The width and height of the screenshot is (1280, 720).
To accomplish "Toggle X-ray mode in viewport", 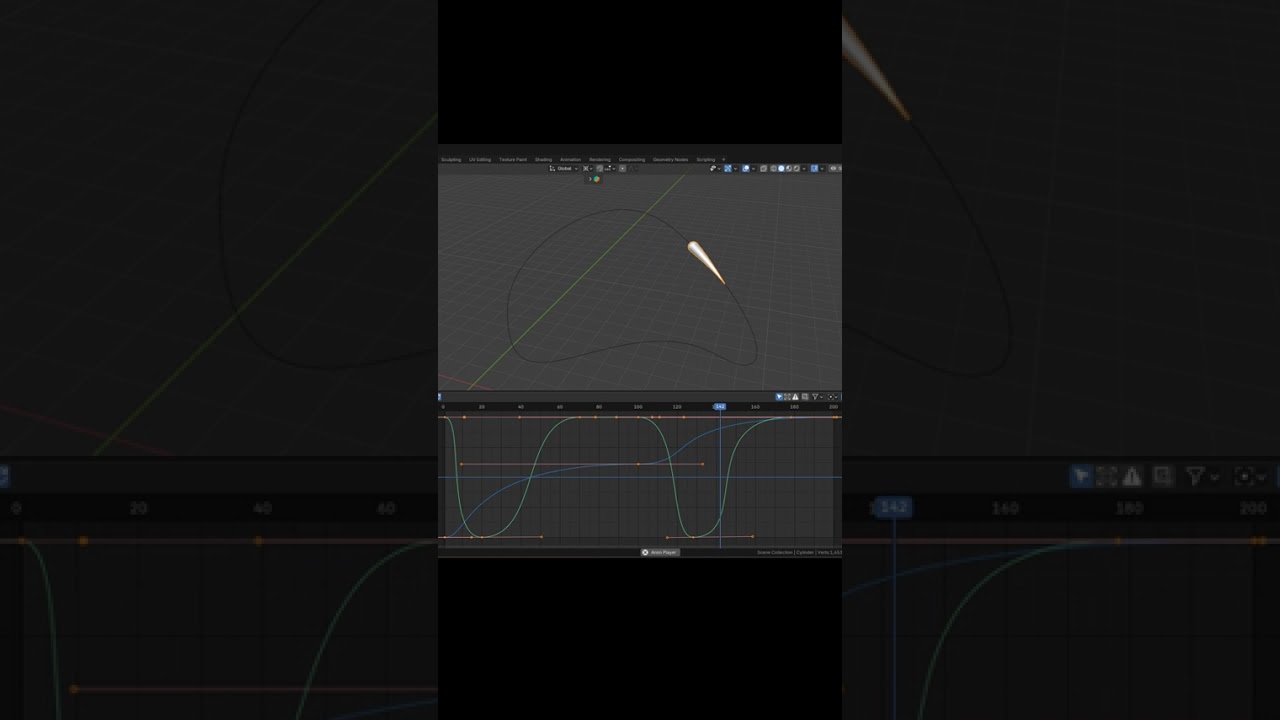I will point(764,168).
